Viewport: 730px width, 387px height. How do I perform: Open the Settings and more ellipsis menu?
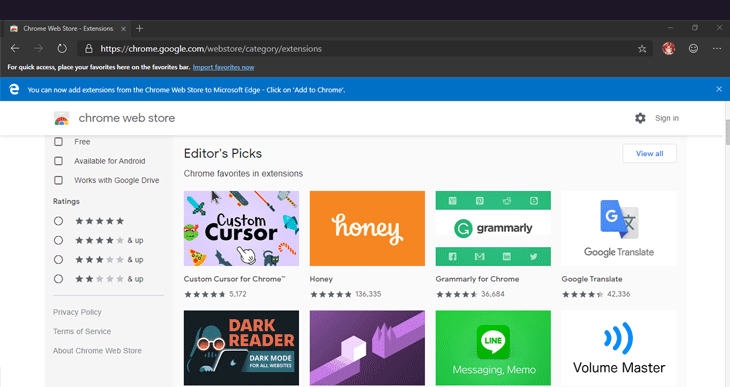[716, 48]
